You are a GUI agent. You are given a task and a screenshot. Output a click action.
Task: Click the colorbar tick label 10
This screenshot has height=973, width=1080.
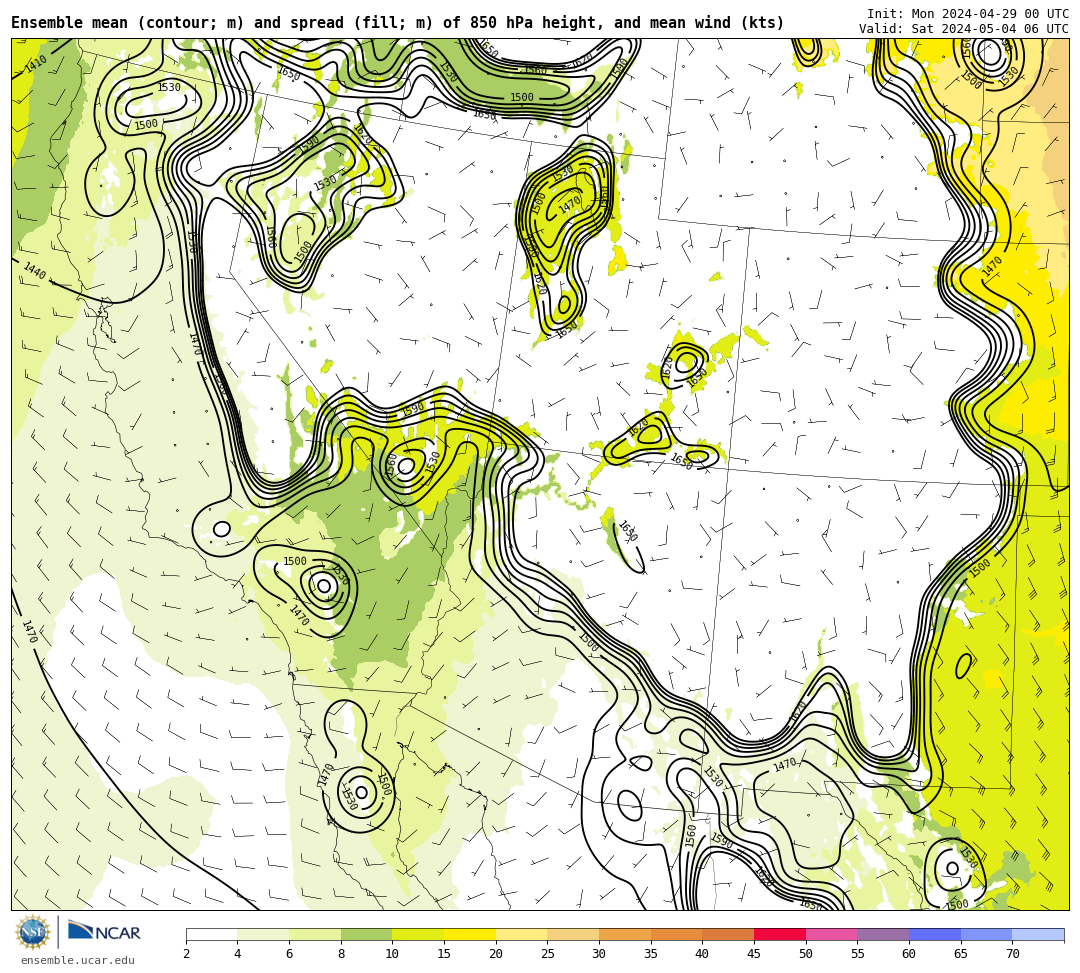393,954
